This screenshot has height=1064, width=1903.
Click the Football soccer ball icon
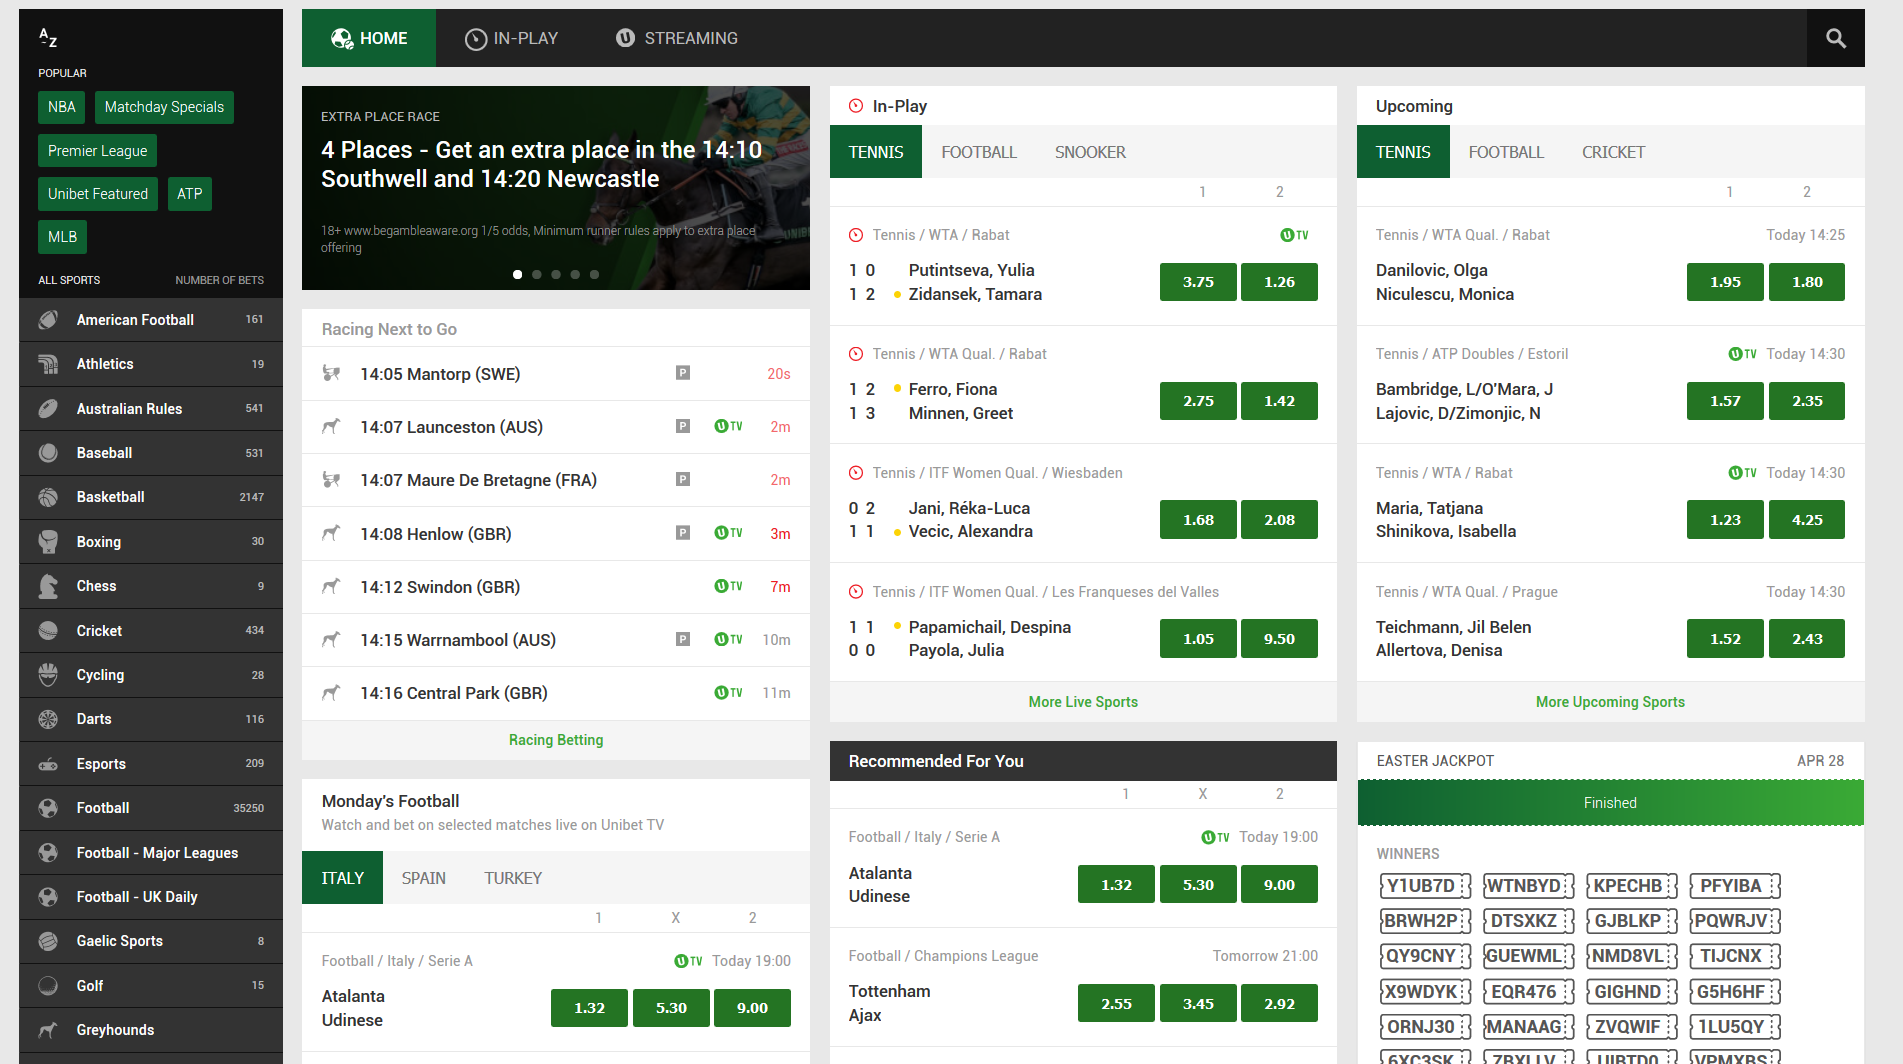click(x=48, y=808)
